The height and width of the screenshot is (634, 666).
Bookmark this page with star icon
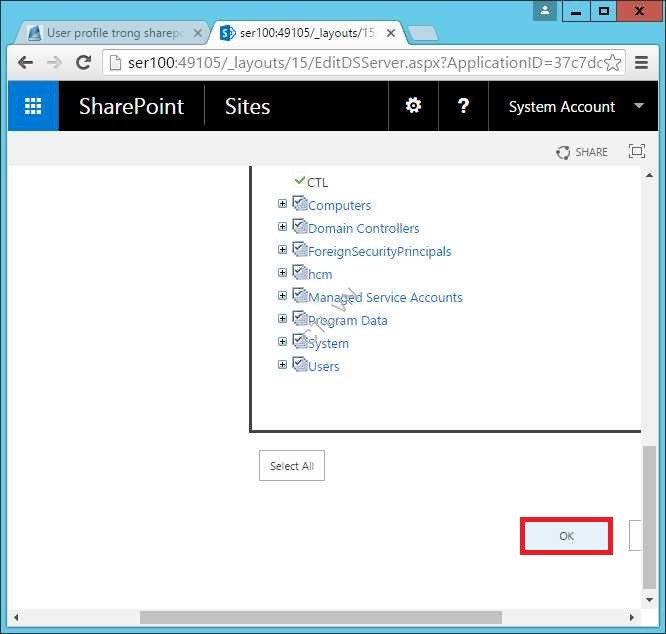(x=613, y=62)
